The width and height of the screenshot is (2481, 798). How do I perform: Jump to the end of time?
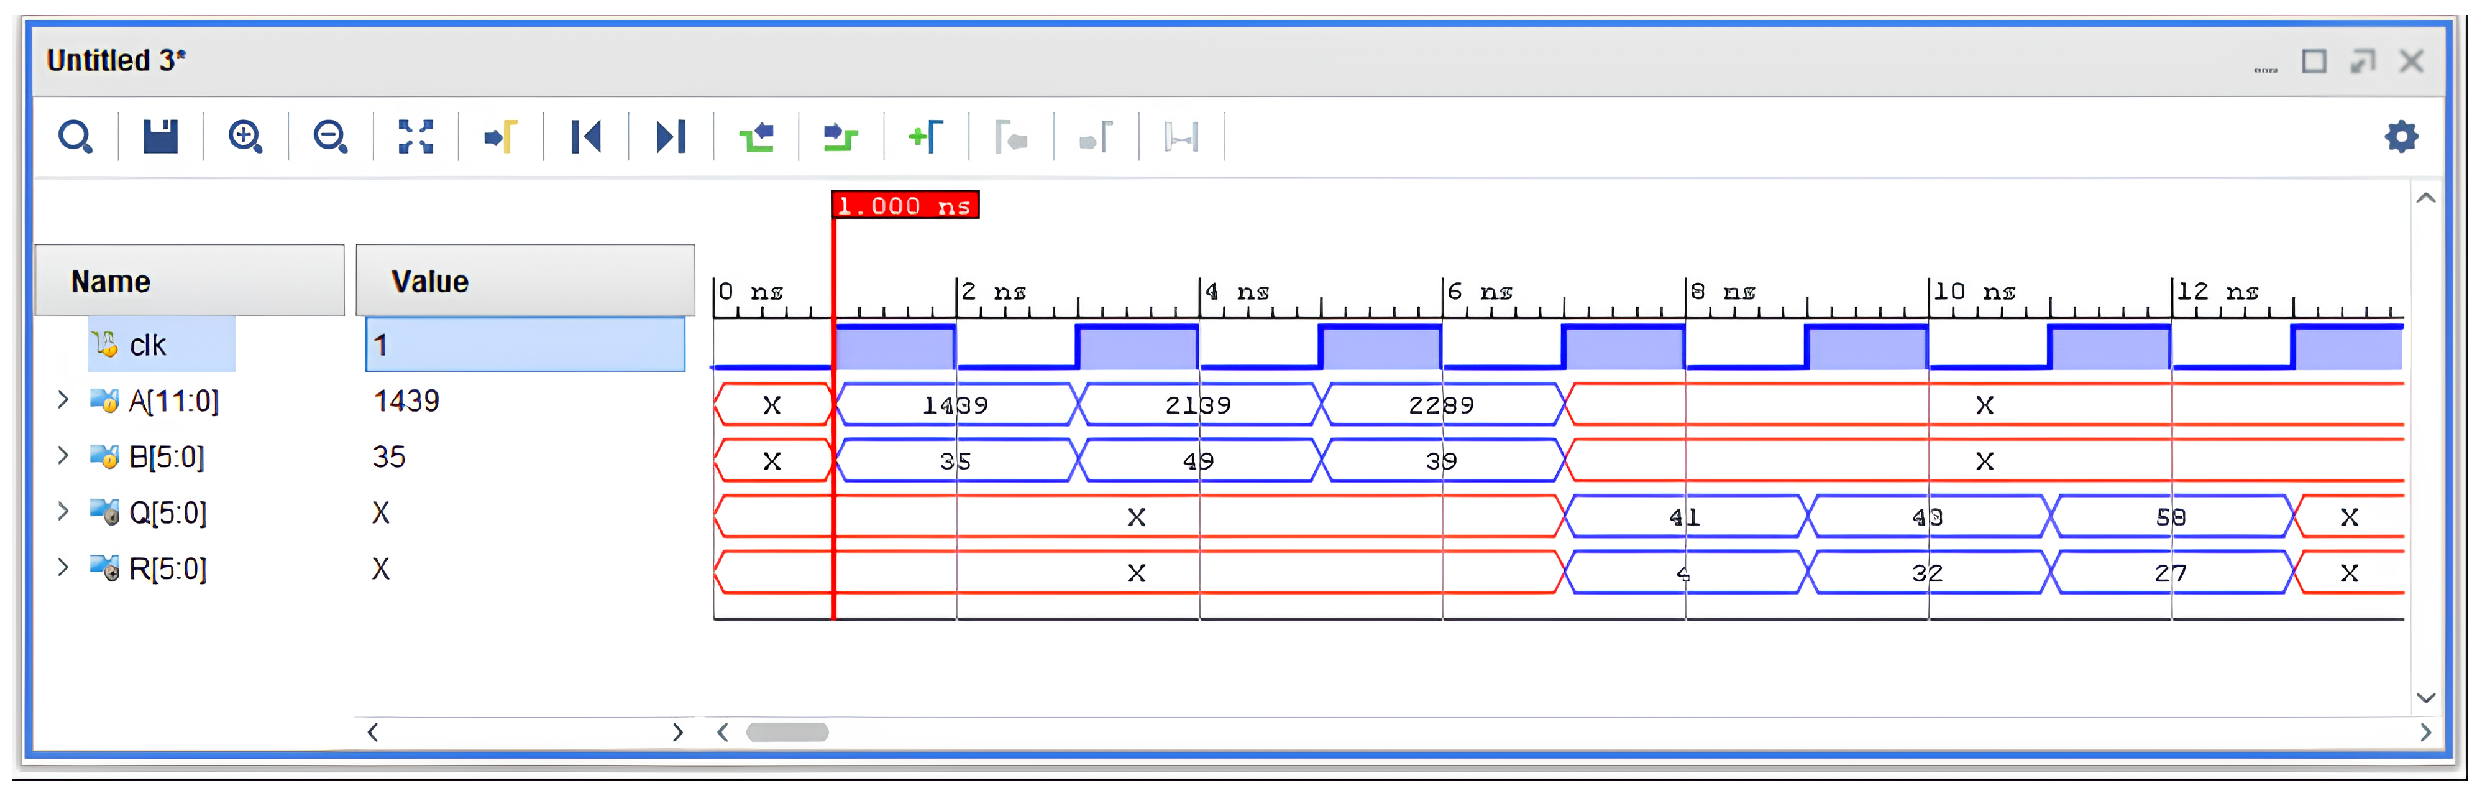click(671, 137)
